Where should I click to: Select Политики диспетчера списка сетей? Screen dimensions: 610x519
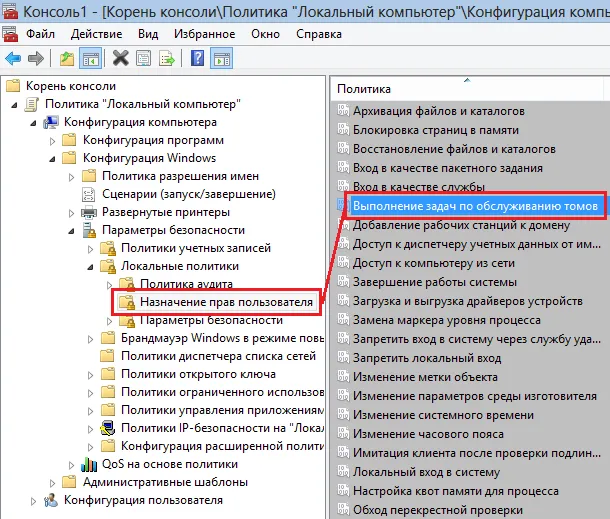[x=219, y=356]
